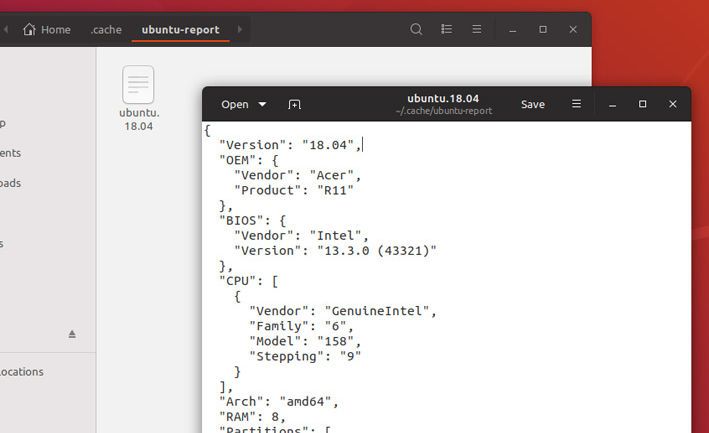Click the "Stepping": "9" line
Screen dimensions: 709x433
305,357
